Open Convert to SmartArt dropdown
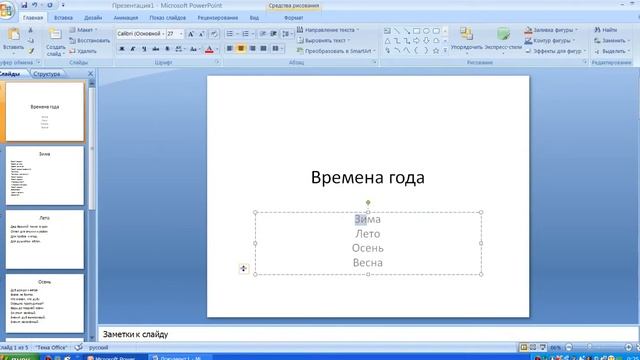This screenshot has height=360, width=640. (336, 51)
